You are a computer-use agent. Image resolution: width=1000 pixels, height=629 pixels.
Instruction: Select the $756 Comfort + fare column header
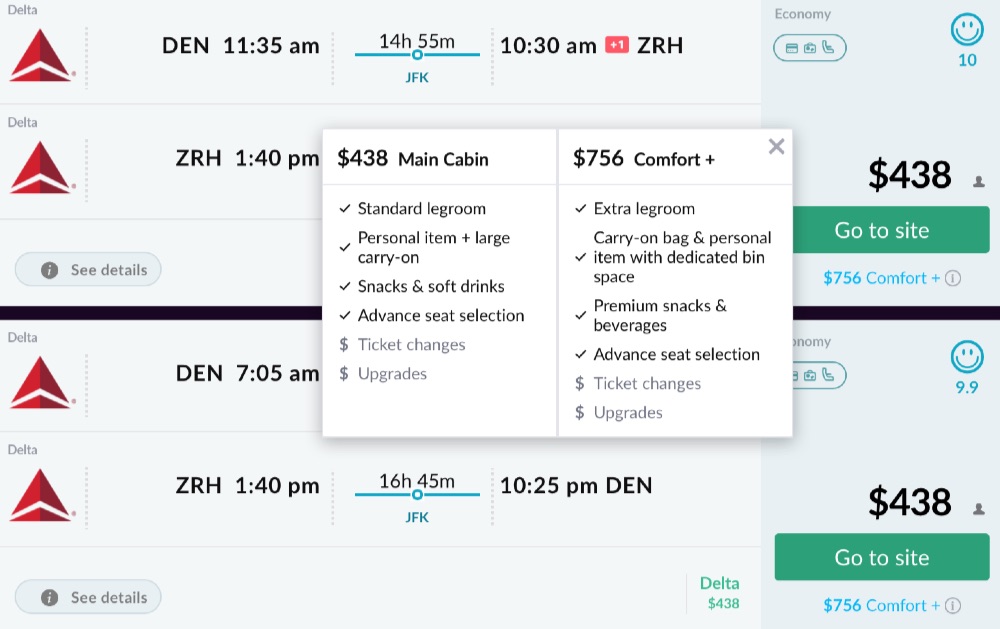644,158
